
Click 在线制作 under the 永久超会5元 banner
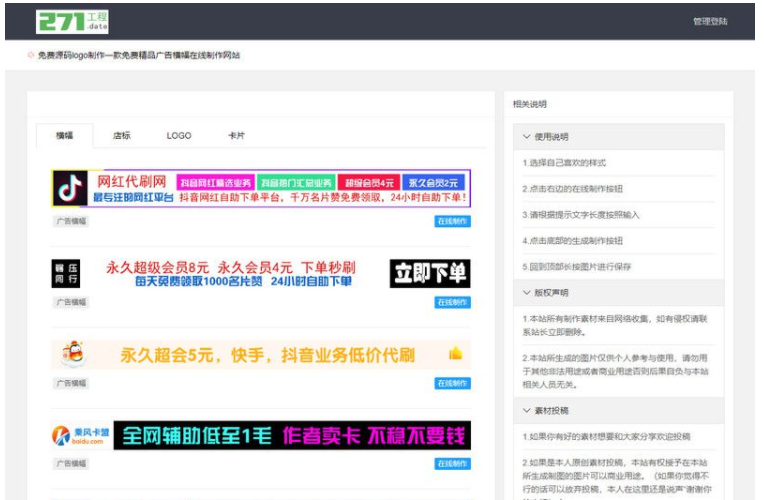(452, 383)
